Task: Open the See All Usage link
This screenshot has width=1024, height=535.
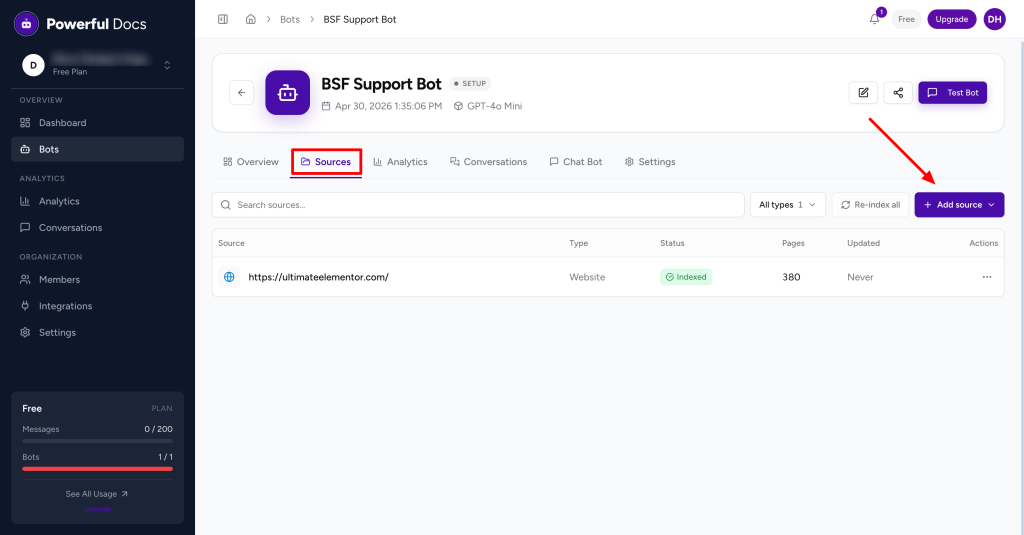Action: tap(97, 494)
